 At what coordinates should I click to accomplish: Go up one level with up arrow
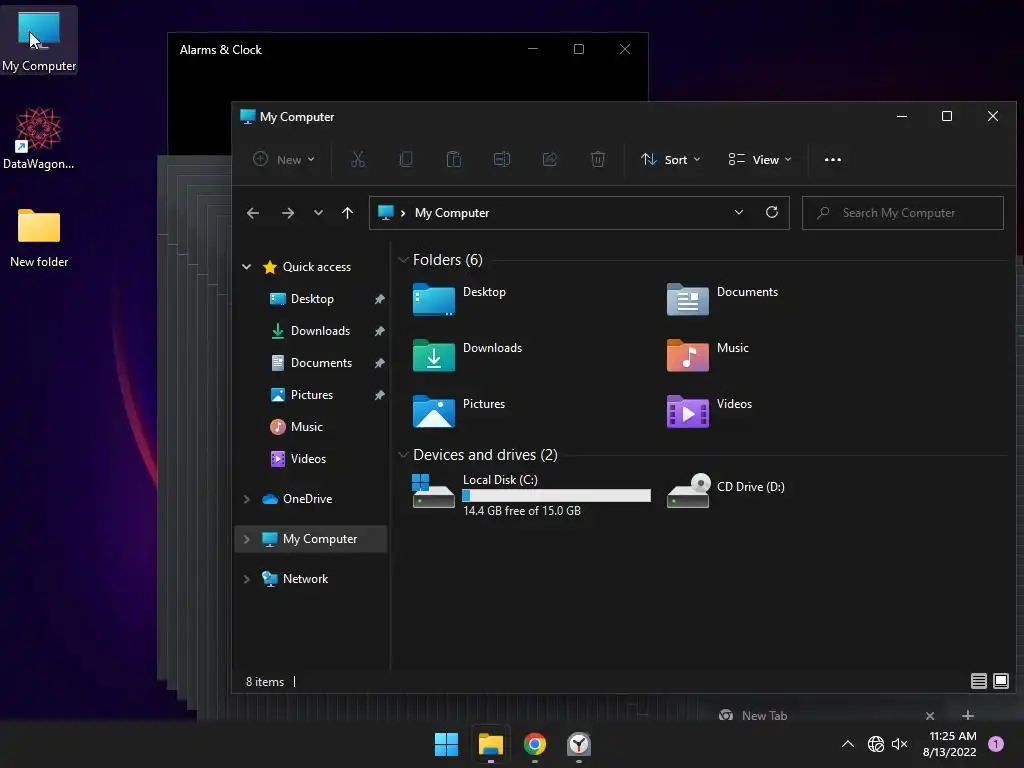[x=347, y=213]
